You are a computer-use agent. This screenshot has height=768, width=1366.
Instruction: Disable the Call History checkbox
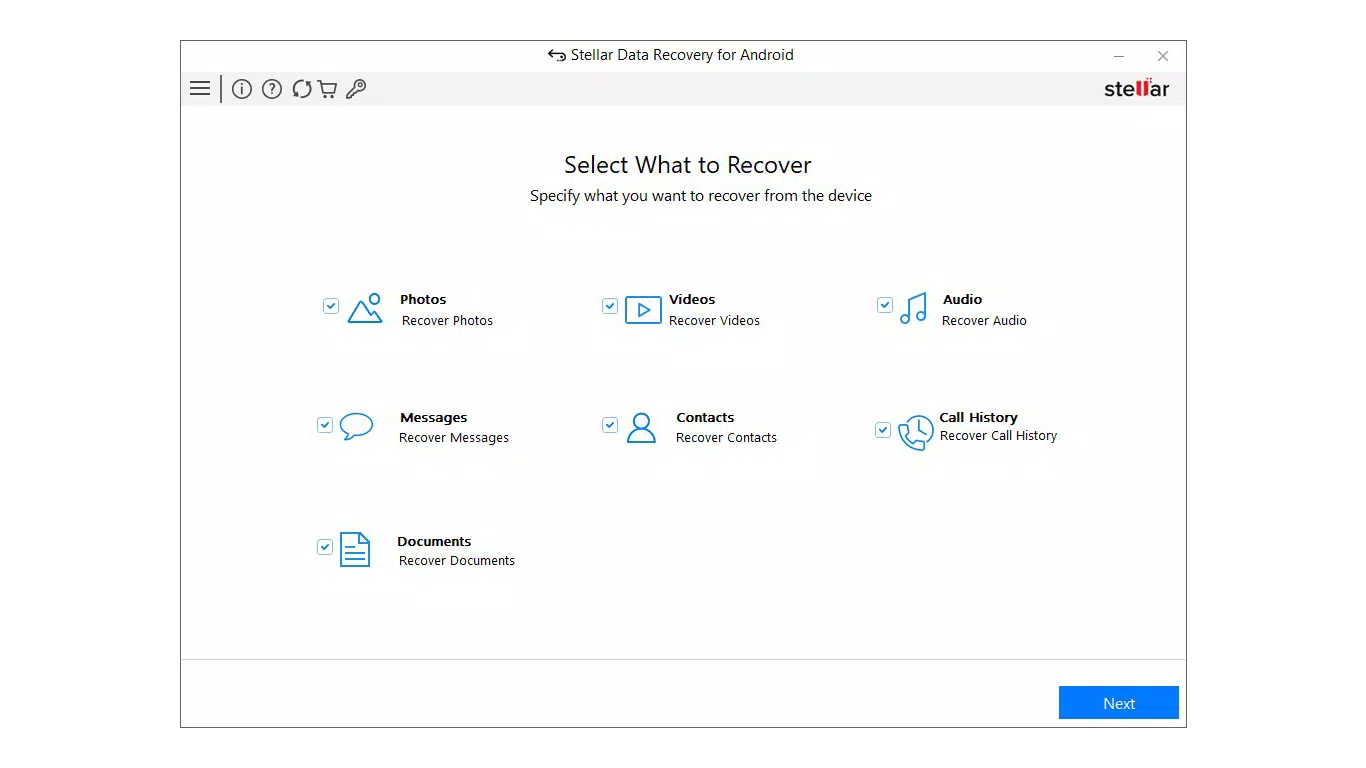pyautogui.click(x=883, y=430)
